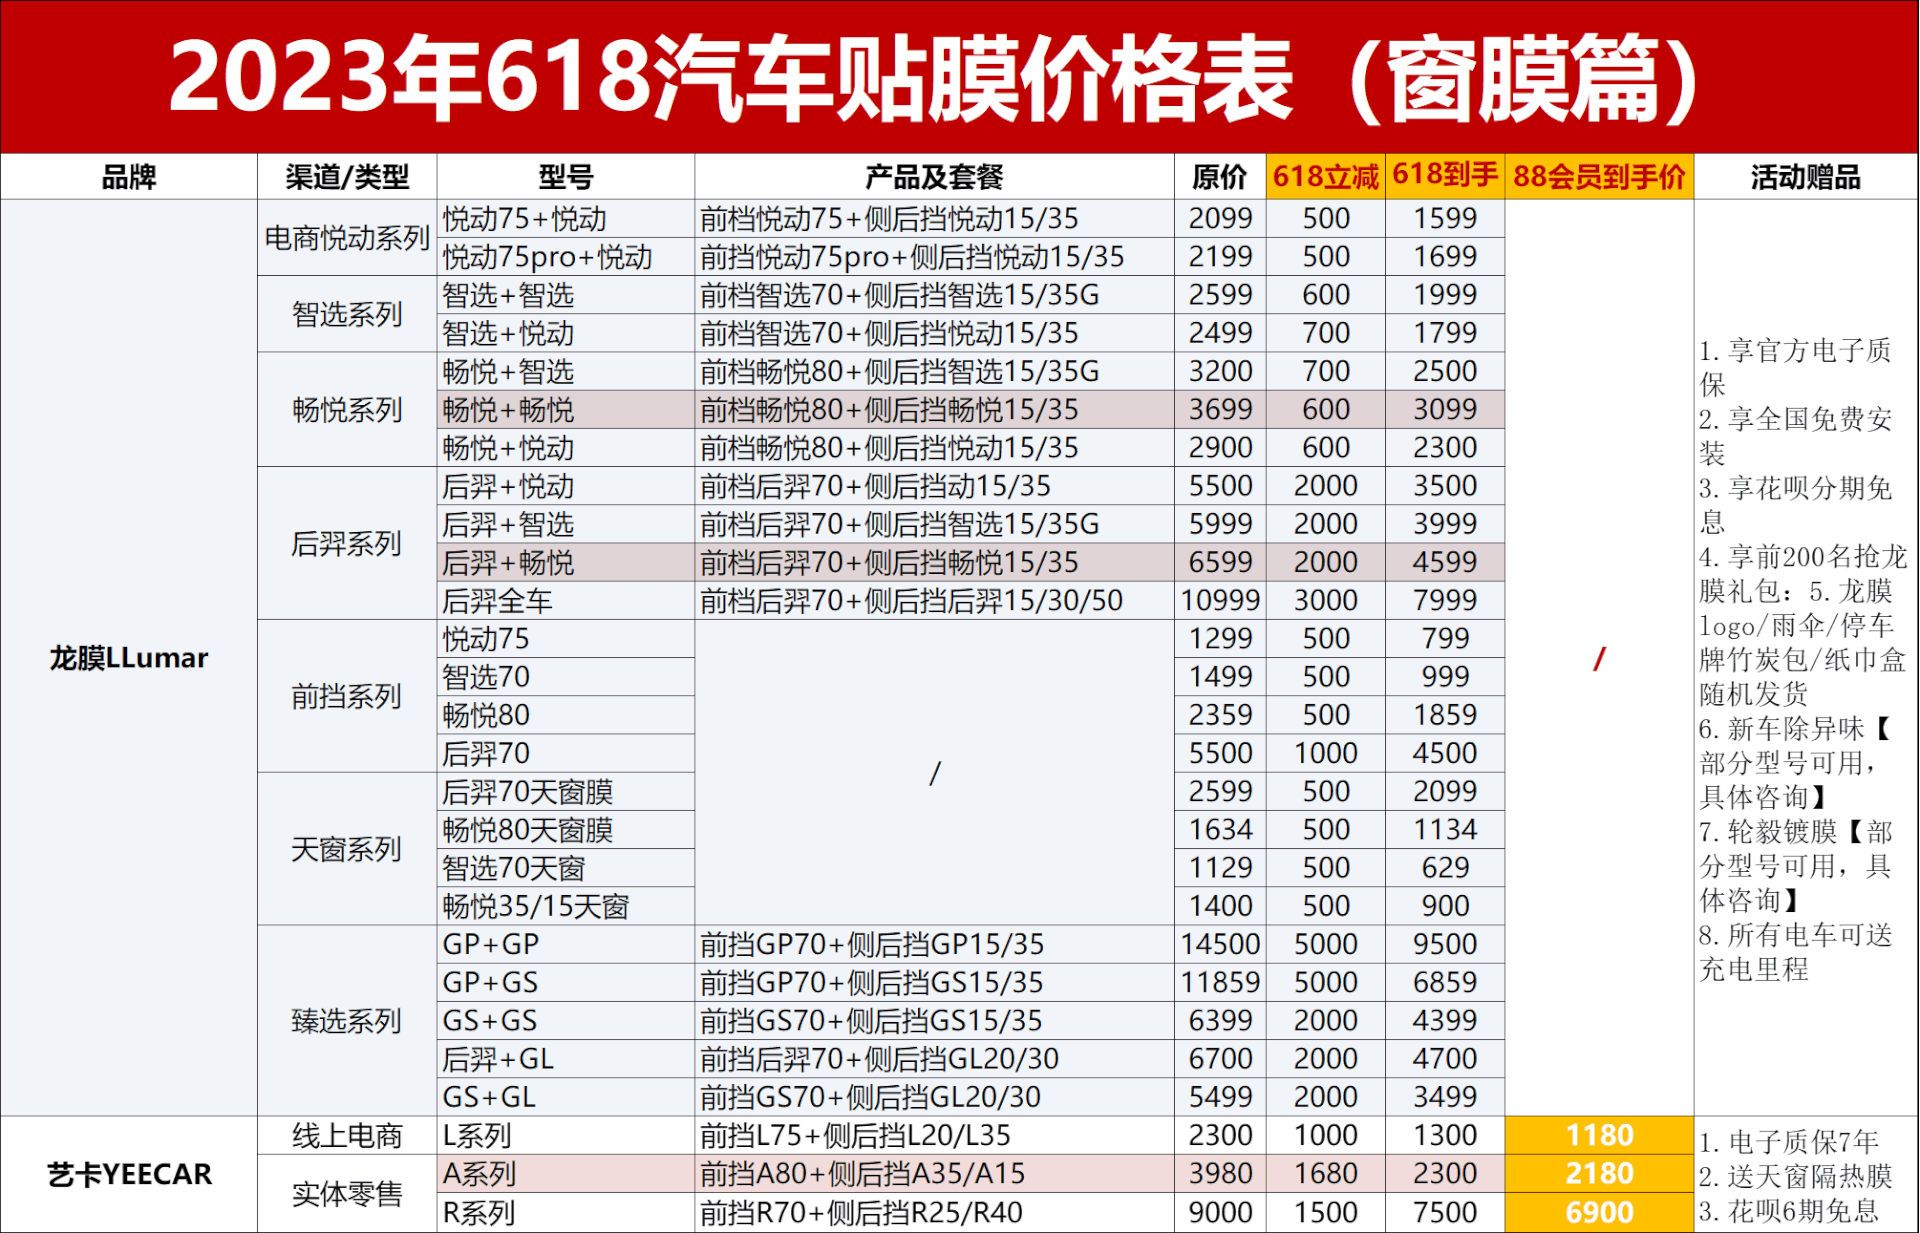Click the 活动赠品 column header
Image resolution: width=1920 pixels, height=1233 pixels.
pyautogui.click(x=1805, y=177)
